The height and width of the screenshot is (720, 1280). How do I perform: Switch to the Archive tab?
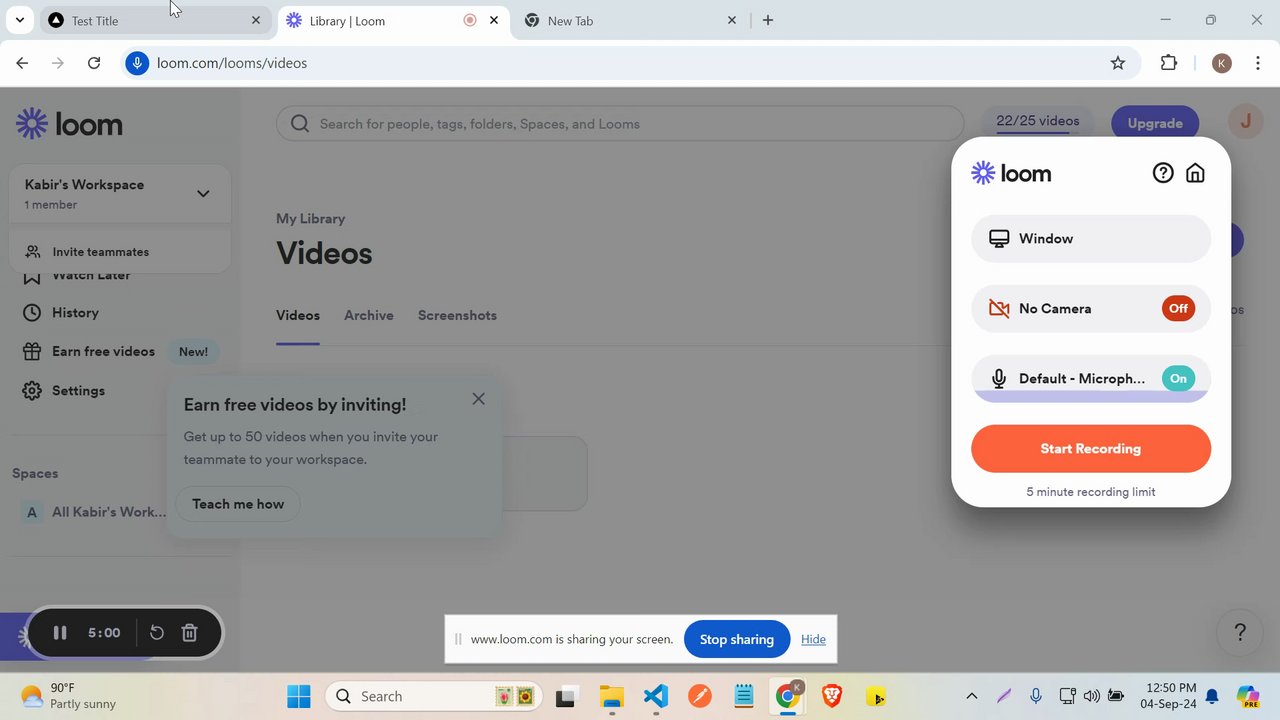(369, 315)
